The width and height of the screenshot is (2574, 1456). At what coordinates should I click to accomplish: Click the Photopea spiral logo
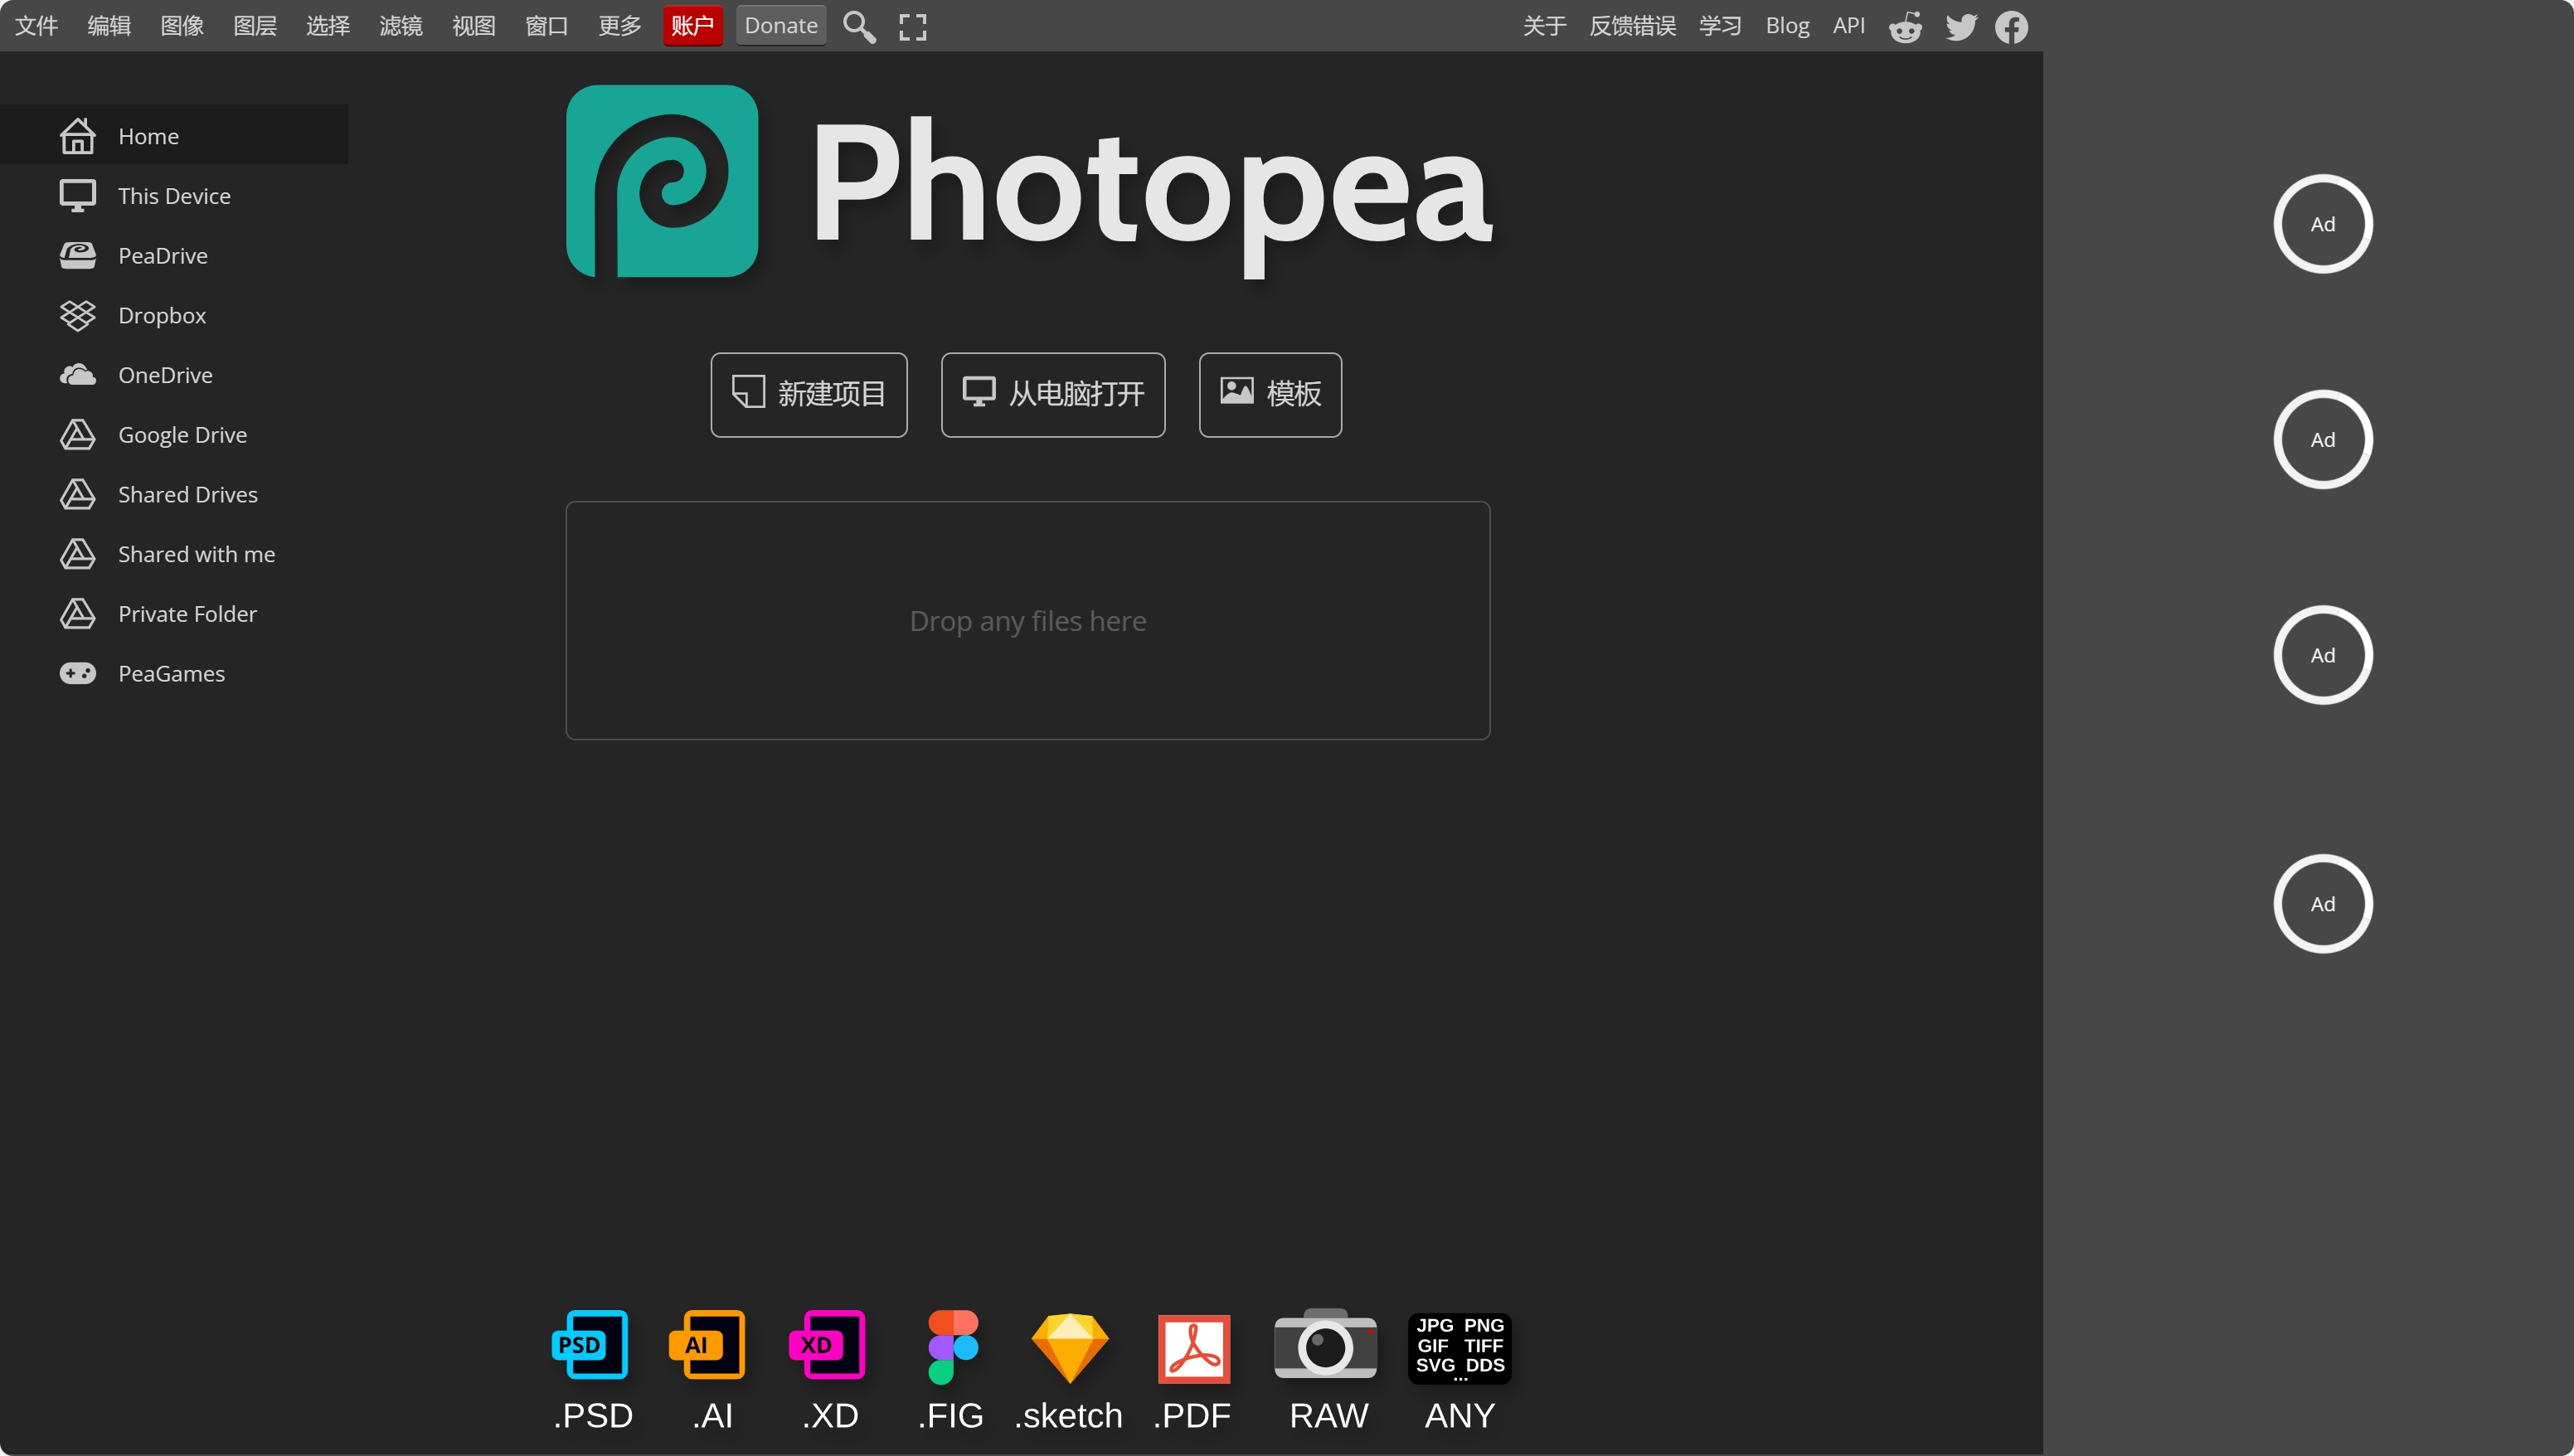click(662, 181)
